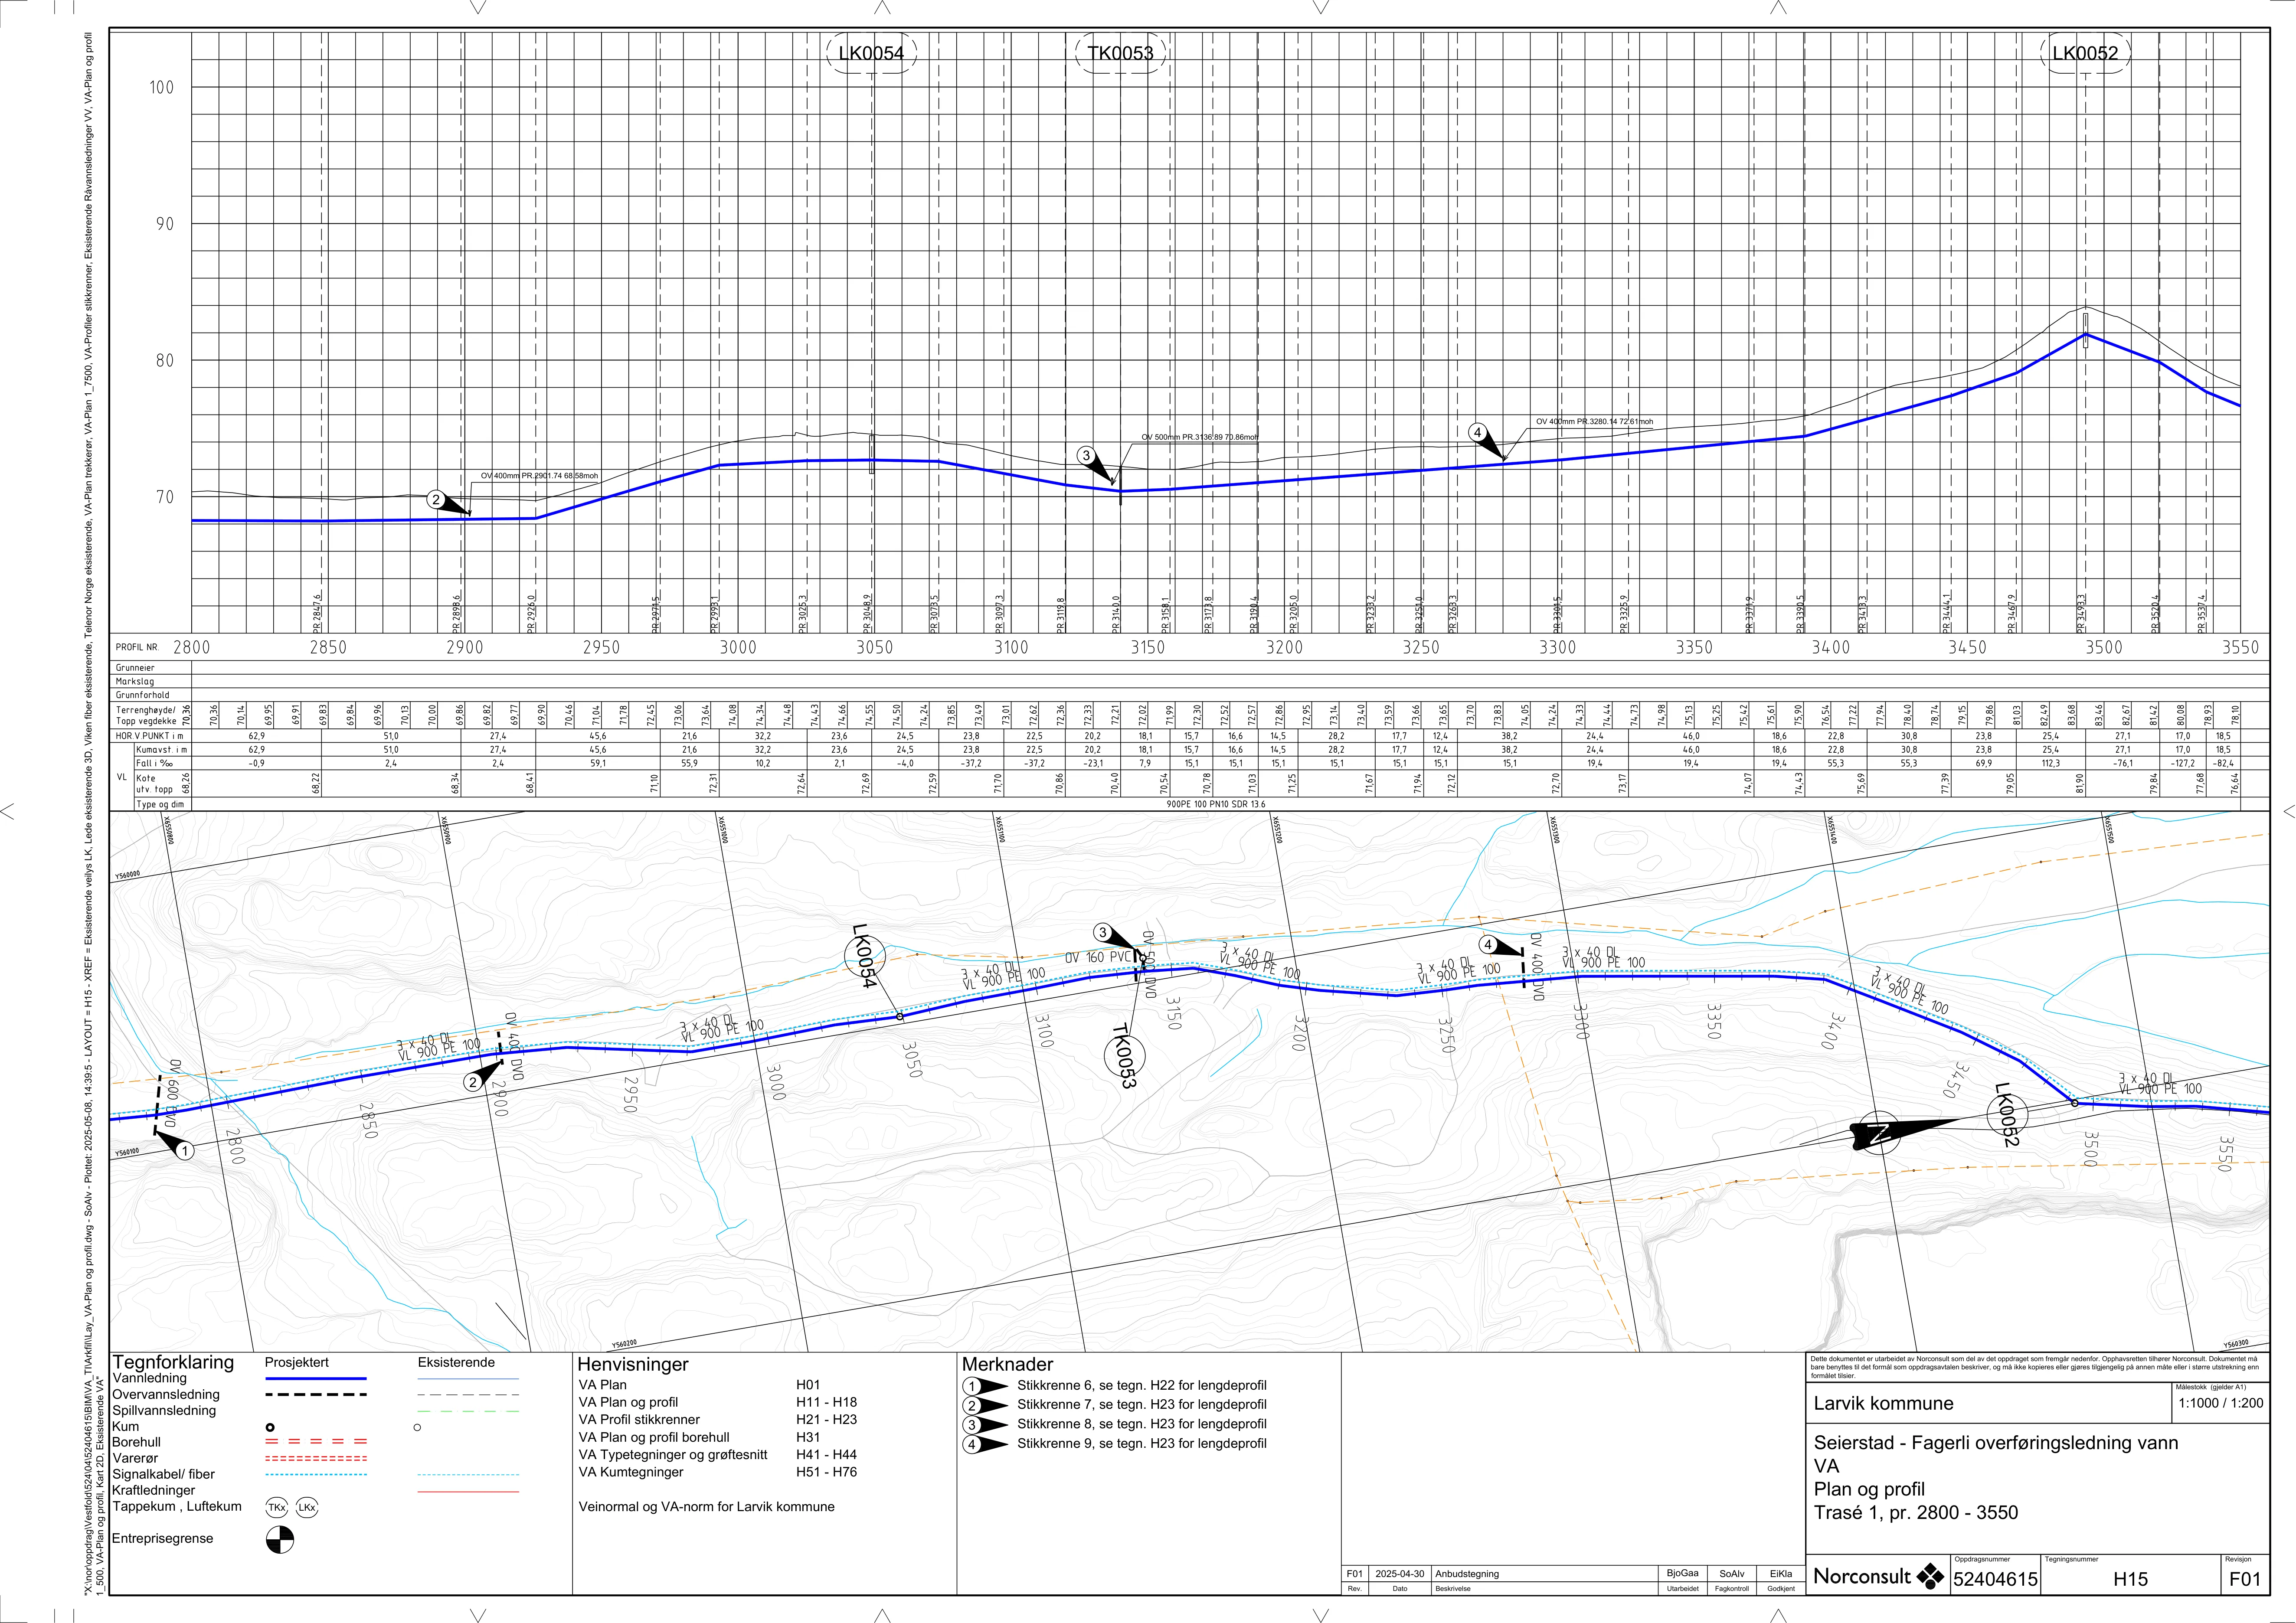Click callout marker 3 on the plan map
The width and height of the screenshot is (2296, 1623).
pyautogui.click(x=1102, y=933)
